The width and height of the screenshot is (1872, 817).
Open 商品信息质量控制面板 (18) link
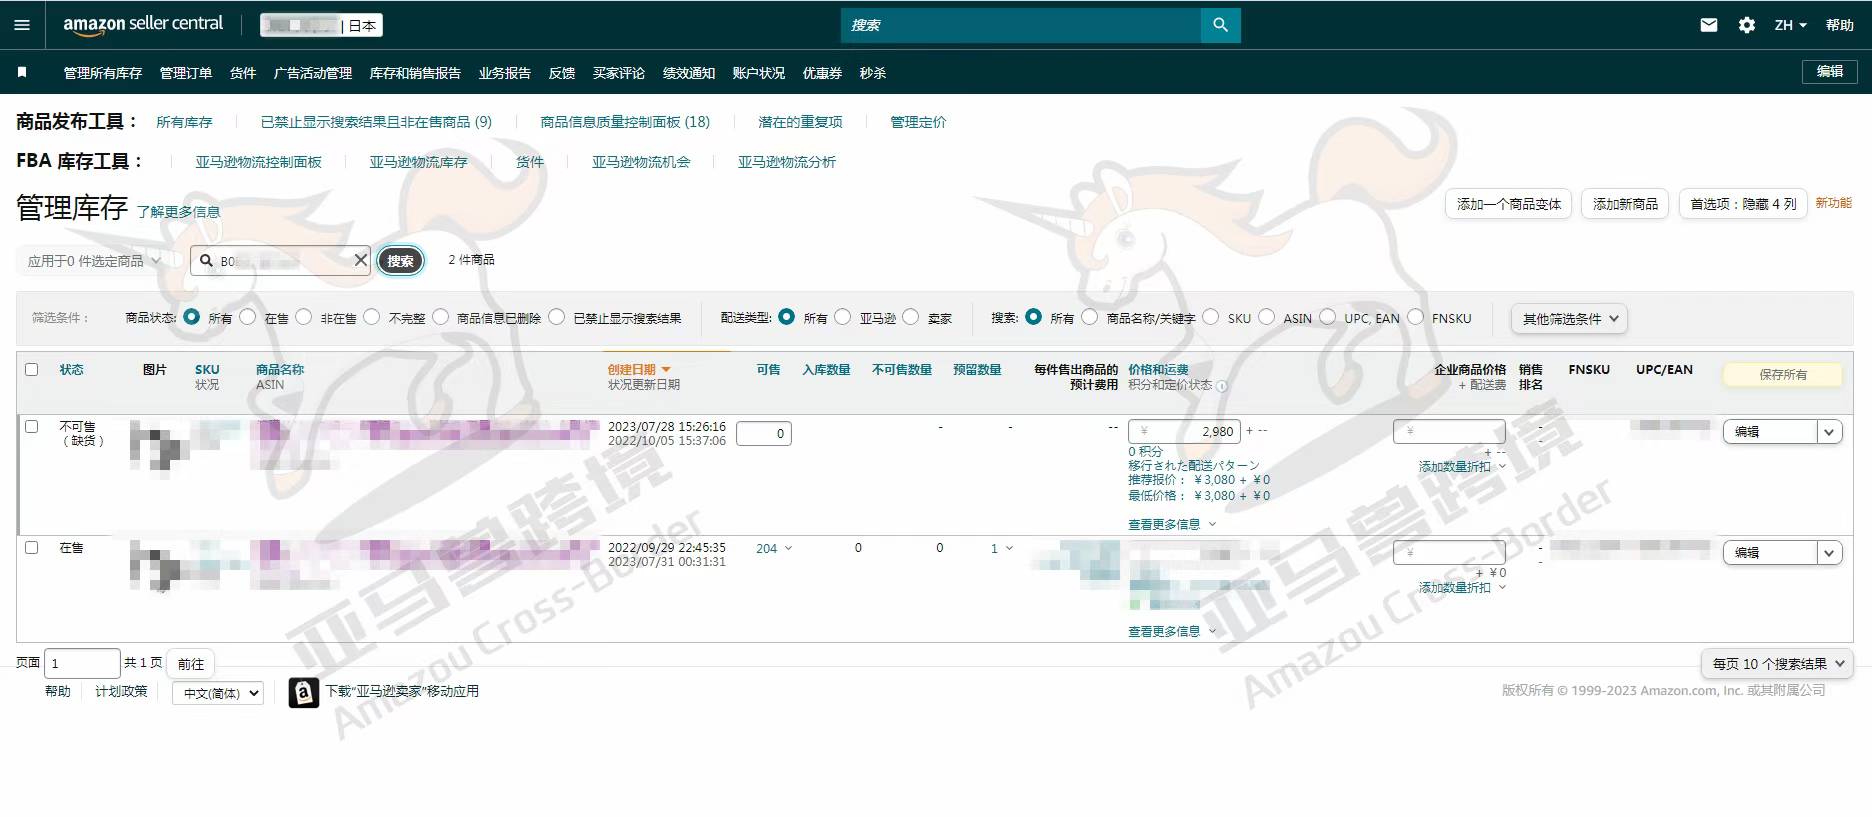click(625, 122)
